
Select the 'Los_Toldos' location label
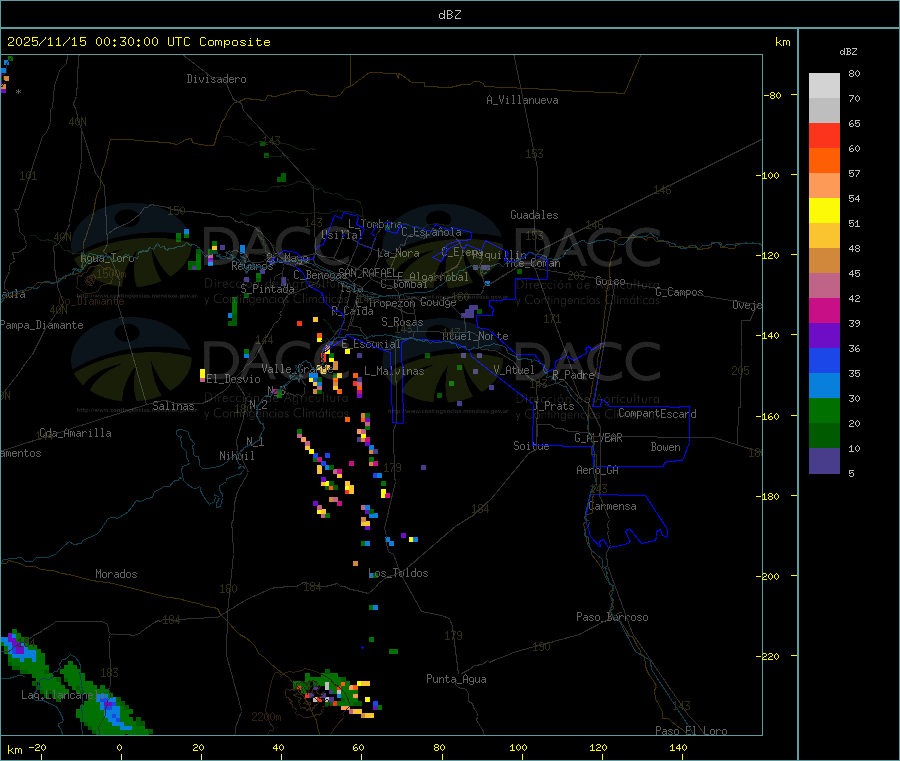pos(398,573)
